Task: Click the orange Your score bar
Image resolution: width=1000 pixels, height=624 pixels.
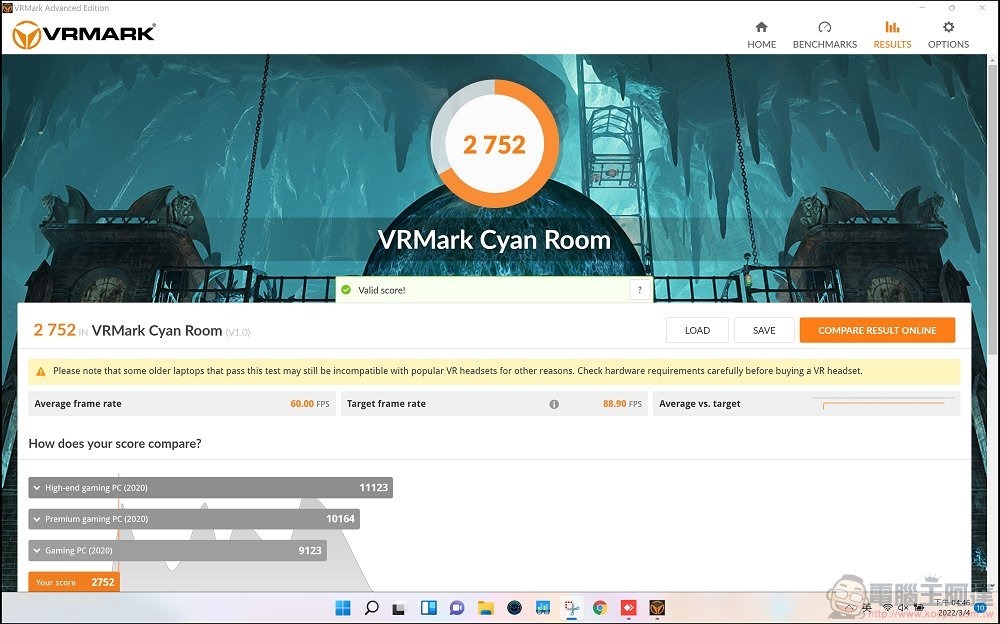Action: point(74,582)
